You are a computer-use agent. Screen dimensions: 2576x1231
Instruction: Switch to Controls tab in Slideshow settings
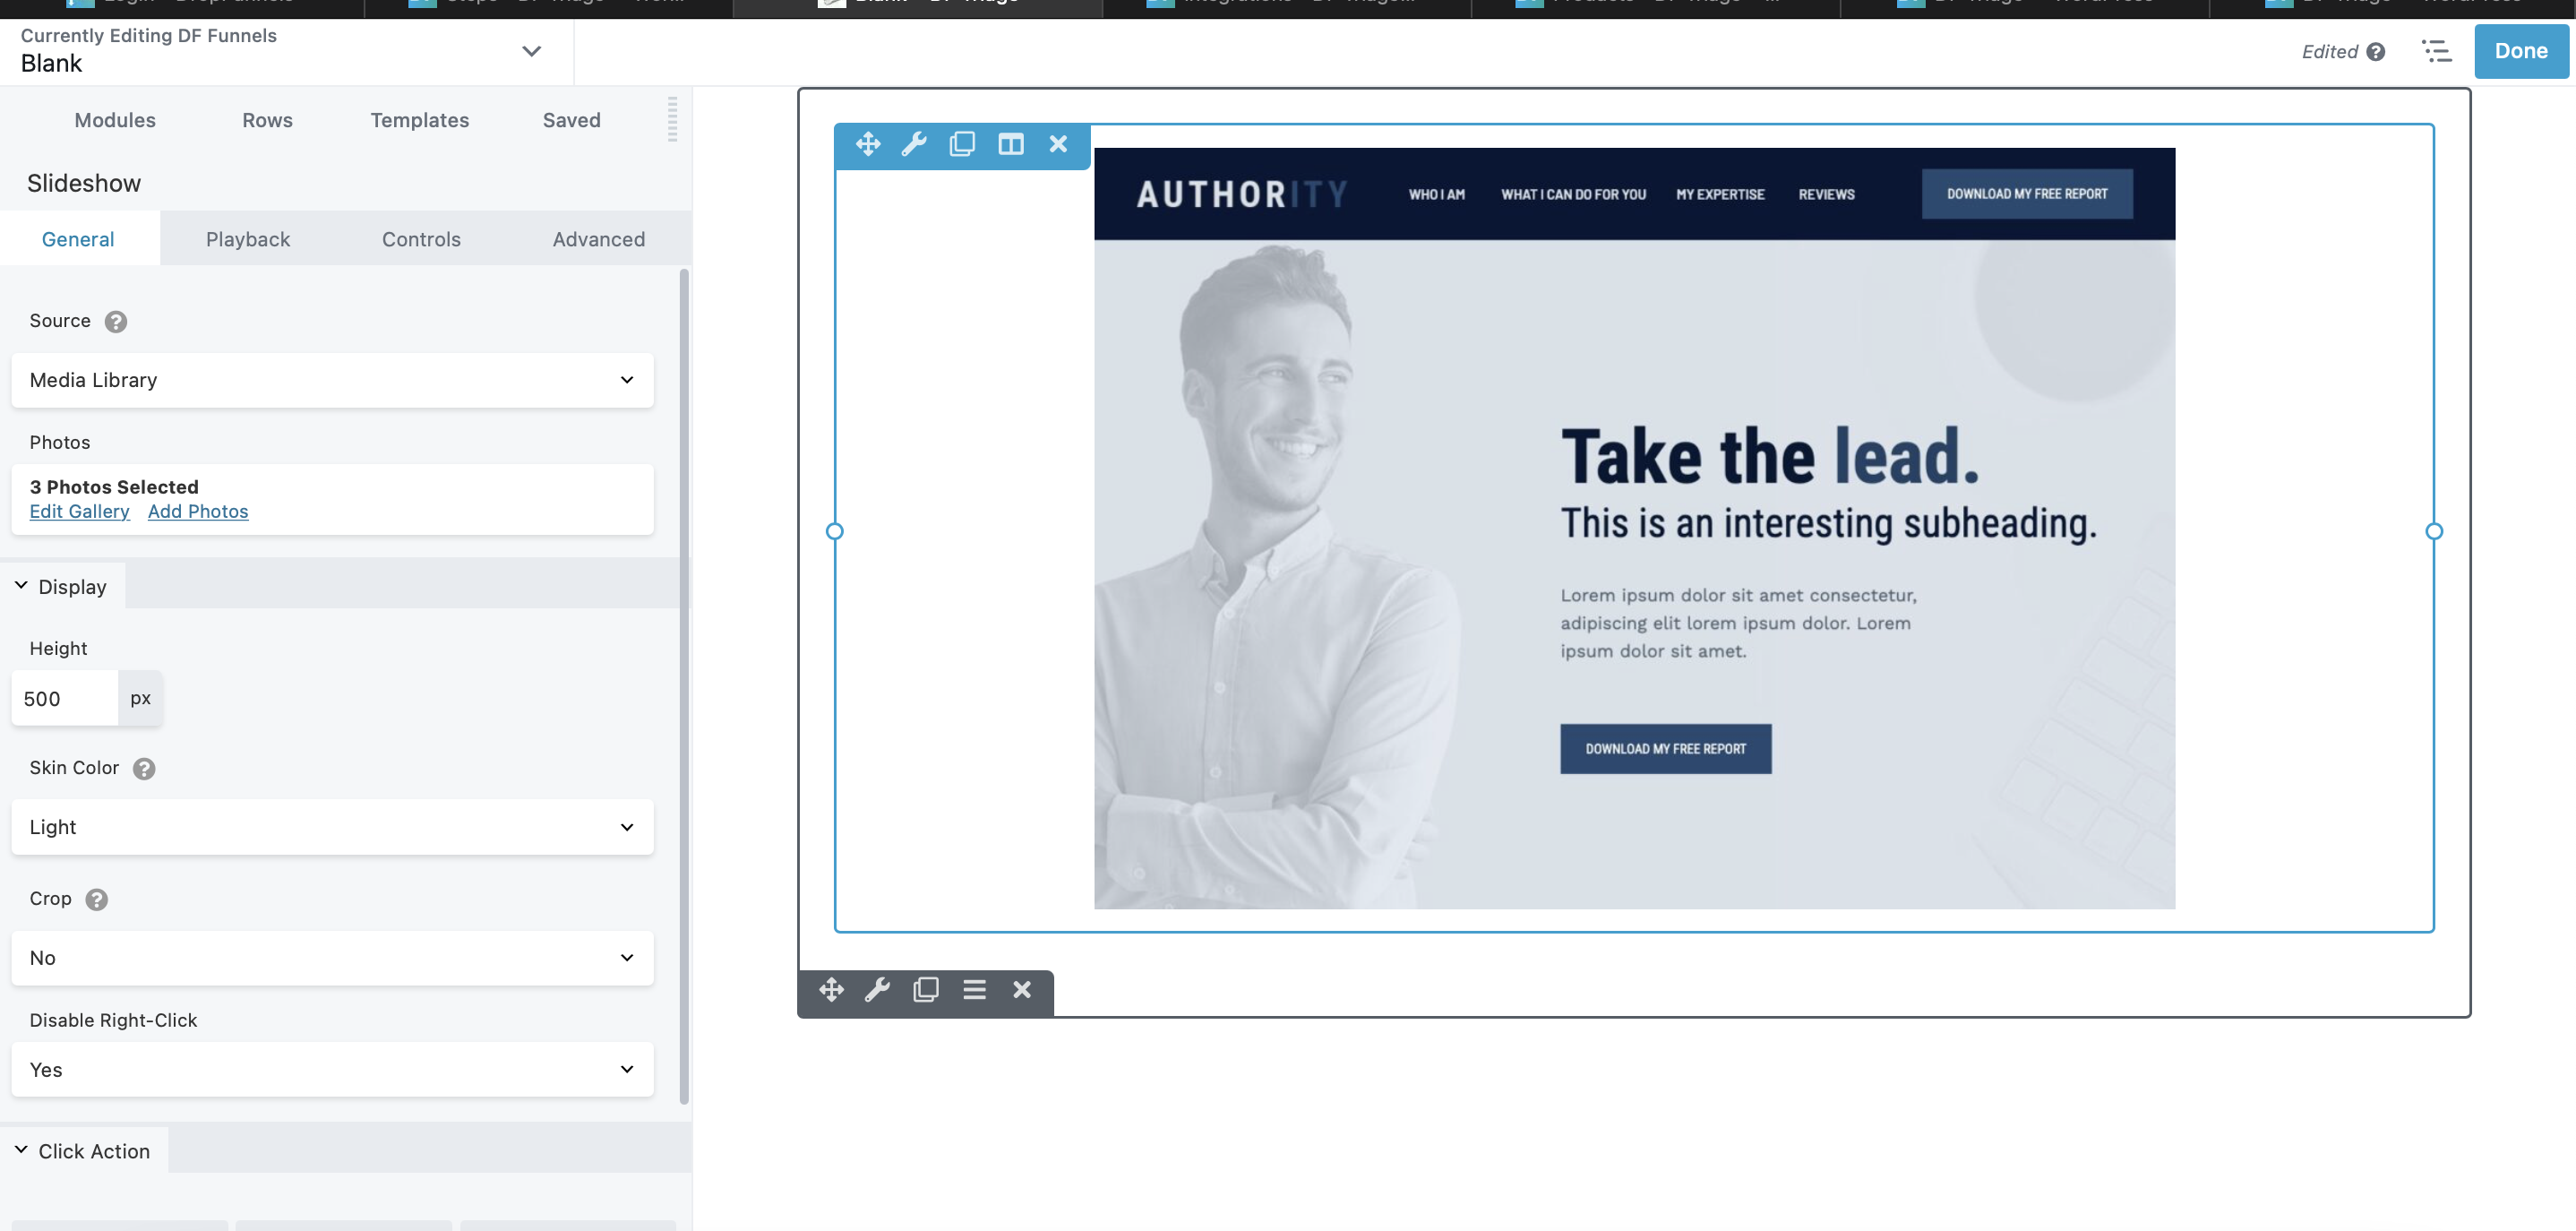421,238
